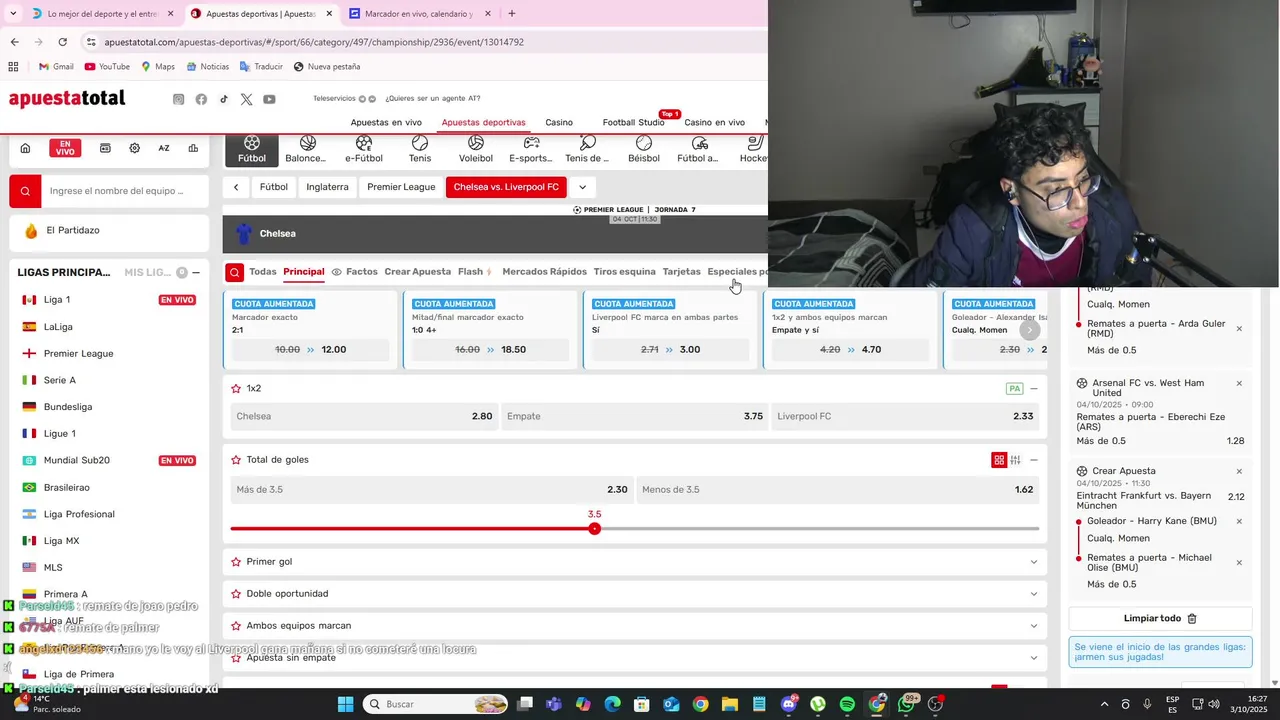Open the Casino menu item

(559, 123)
